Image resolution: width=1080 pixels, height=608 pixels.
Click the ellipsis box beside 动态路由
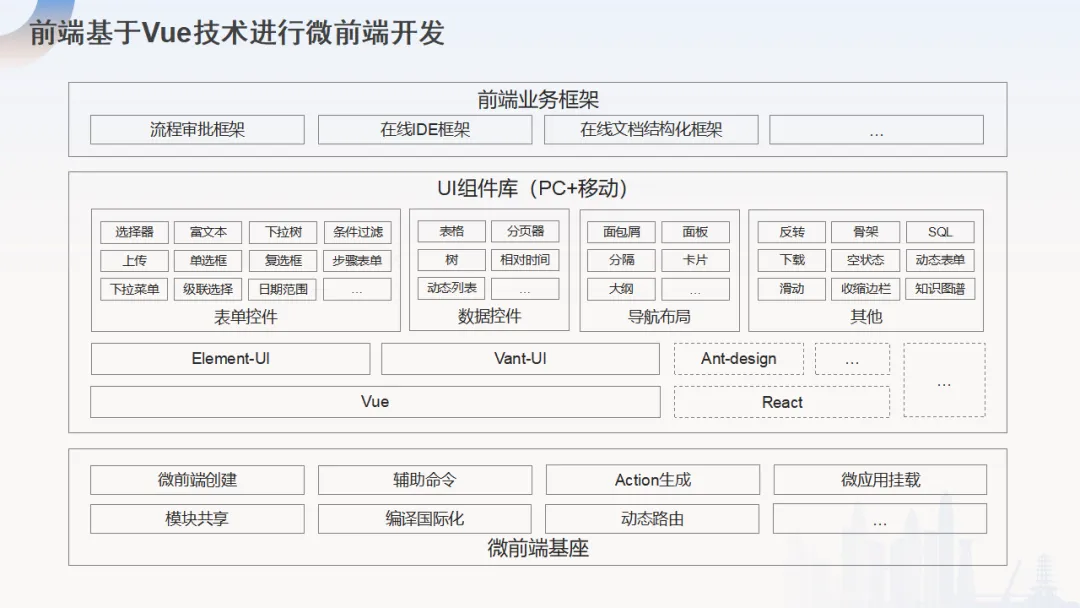[880, 519]
